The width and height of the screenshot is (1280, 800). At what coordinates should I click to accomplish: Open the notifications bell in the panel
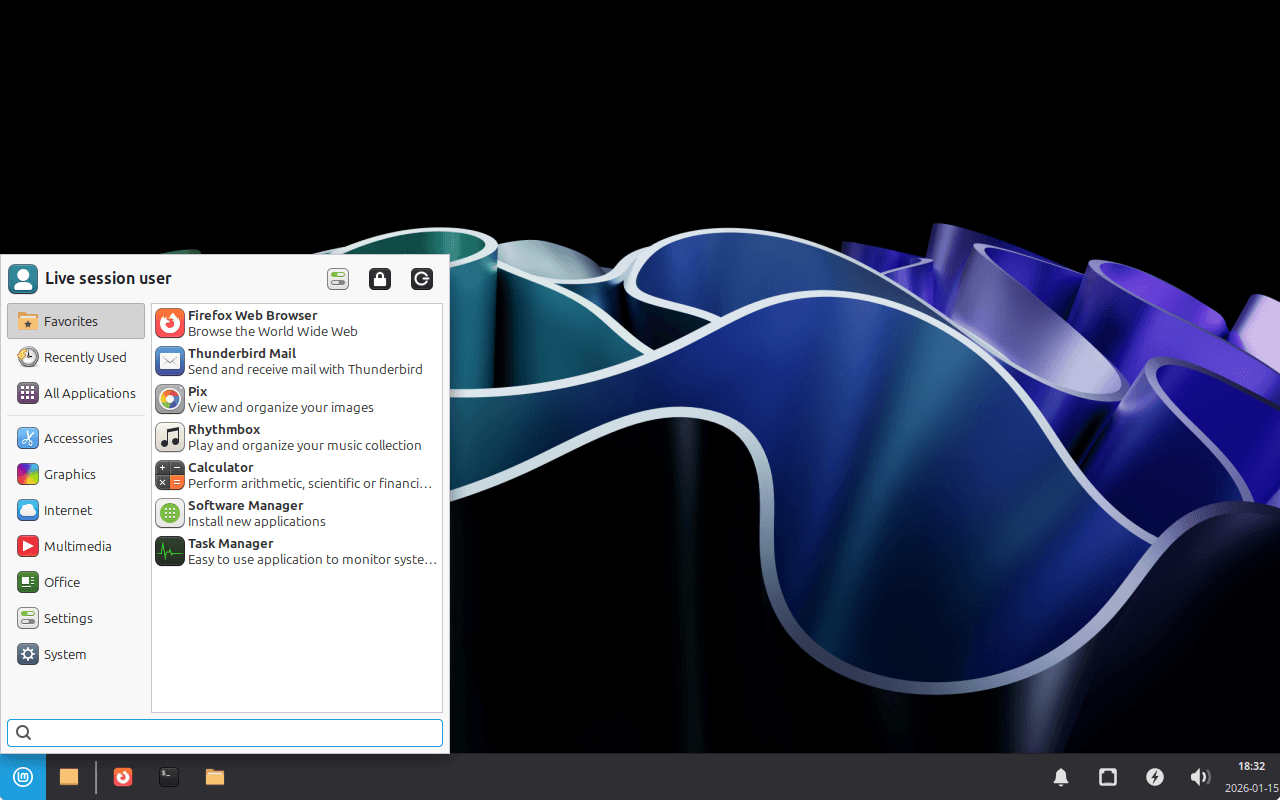1061,777
